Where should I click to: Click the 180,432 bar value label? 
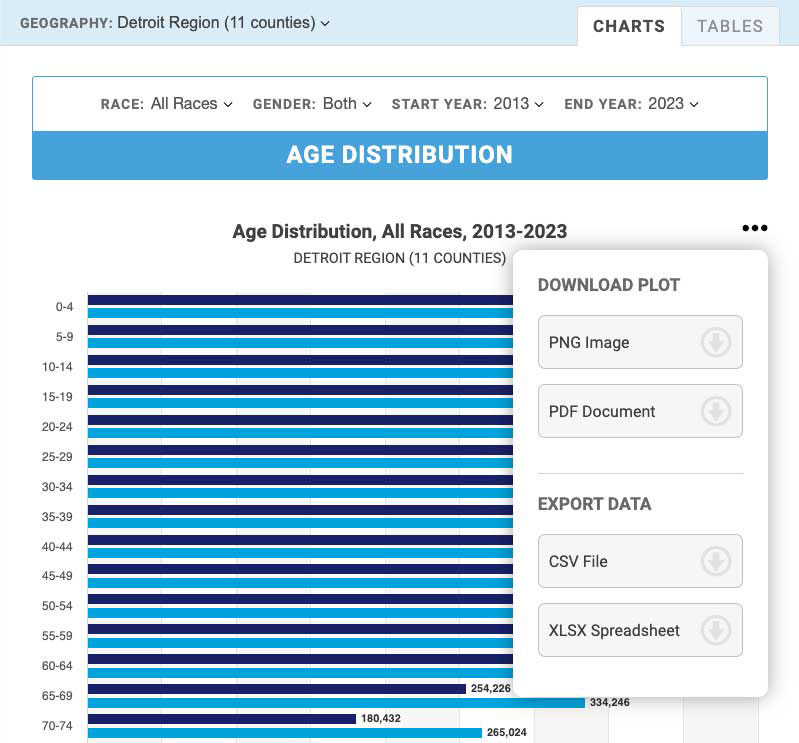coord(381,719)
